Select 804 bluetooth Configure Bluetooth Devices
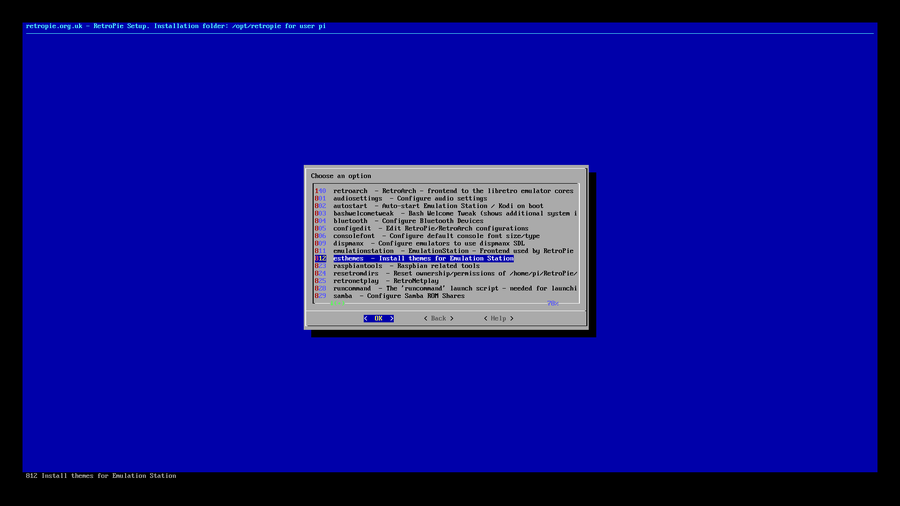Screen dimensions: 900x506 [x=399, y=221]
